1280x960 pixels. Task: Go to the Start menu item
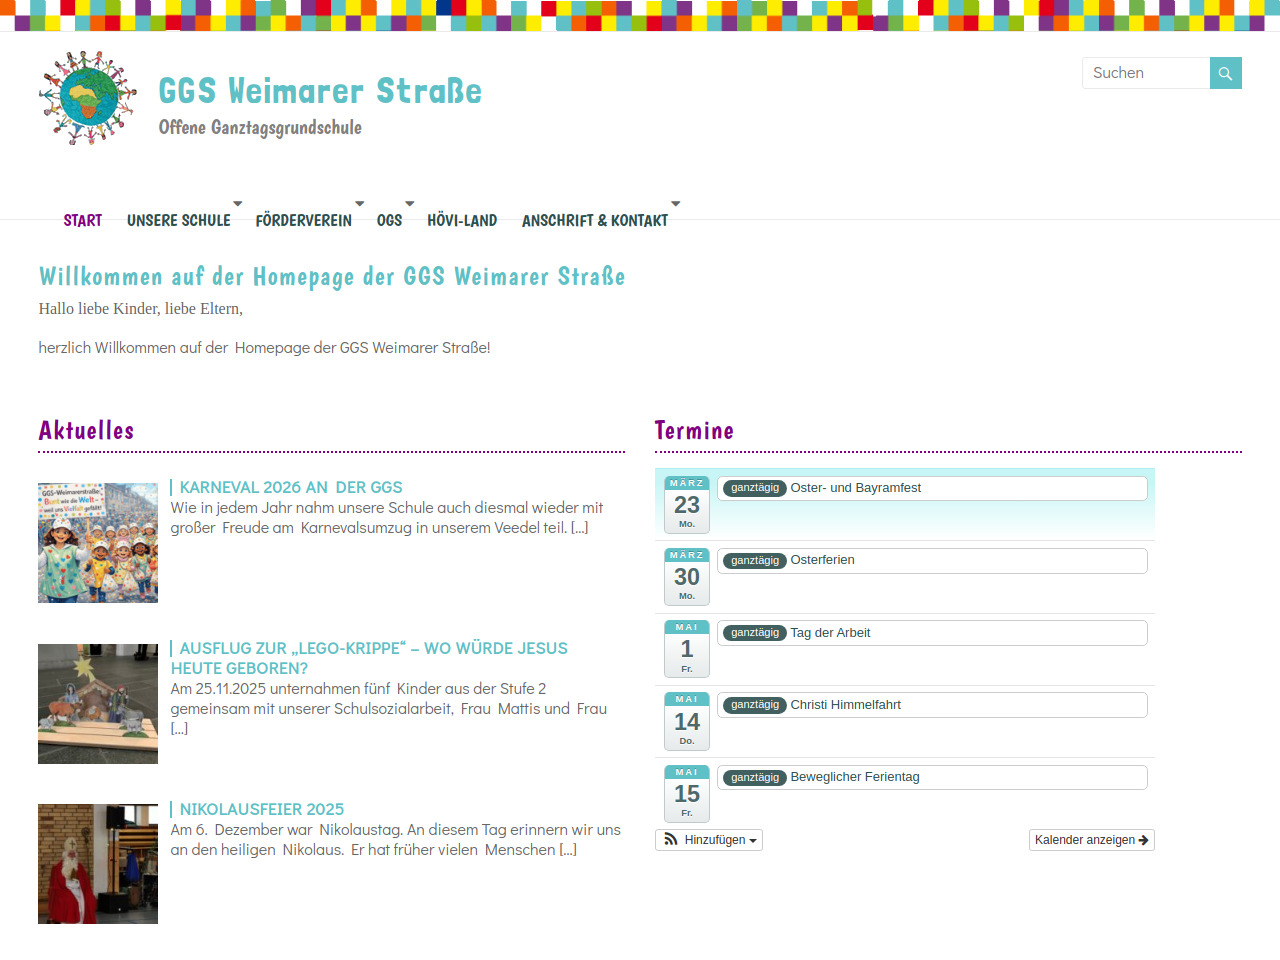coord(83,221)
